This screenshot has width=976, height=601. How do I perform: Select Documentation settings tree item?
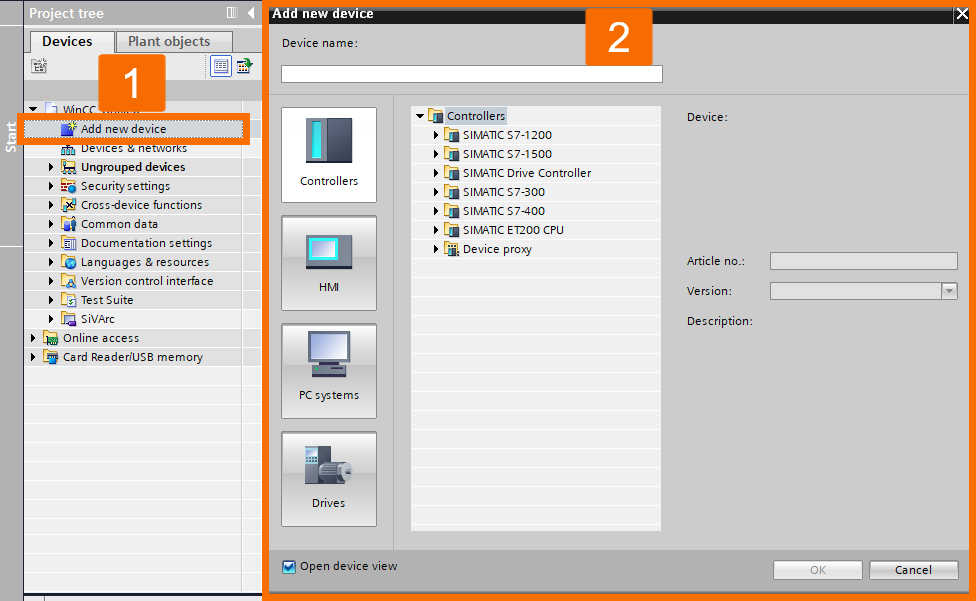(x=146, y=243)
